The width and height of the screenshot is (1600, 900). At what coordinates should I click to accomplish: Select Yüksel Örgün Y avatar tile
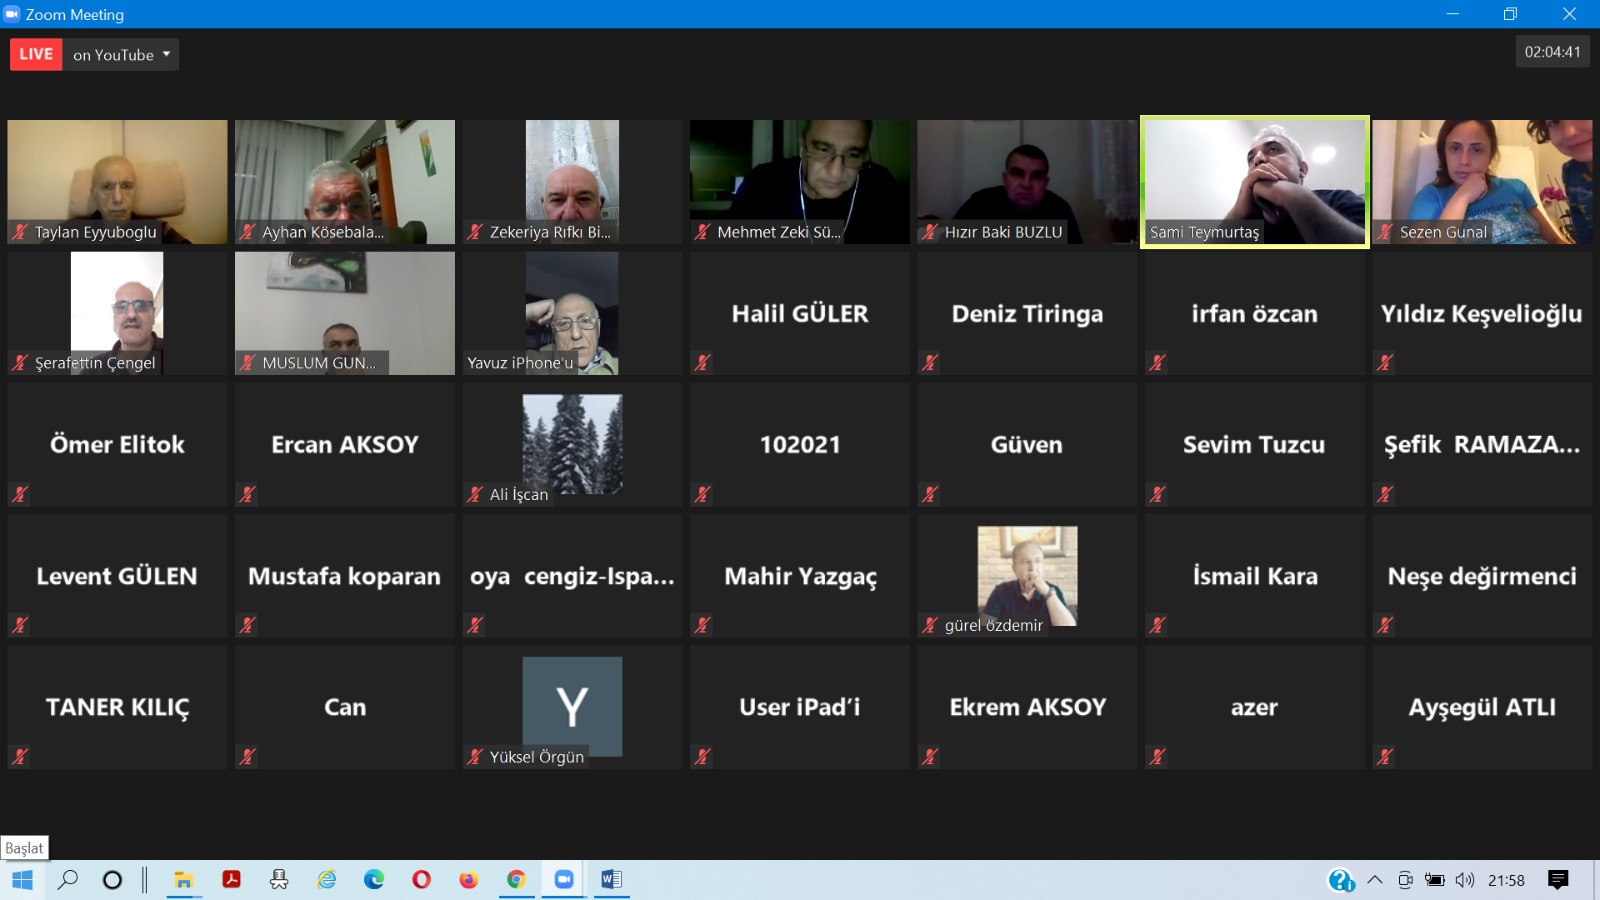click(572, 707)
